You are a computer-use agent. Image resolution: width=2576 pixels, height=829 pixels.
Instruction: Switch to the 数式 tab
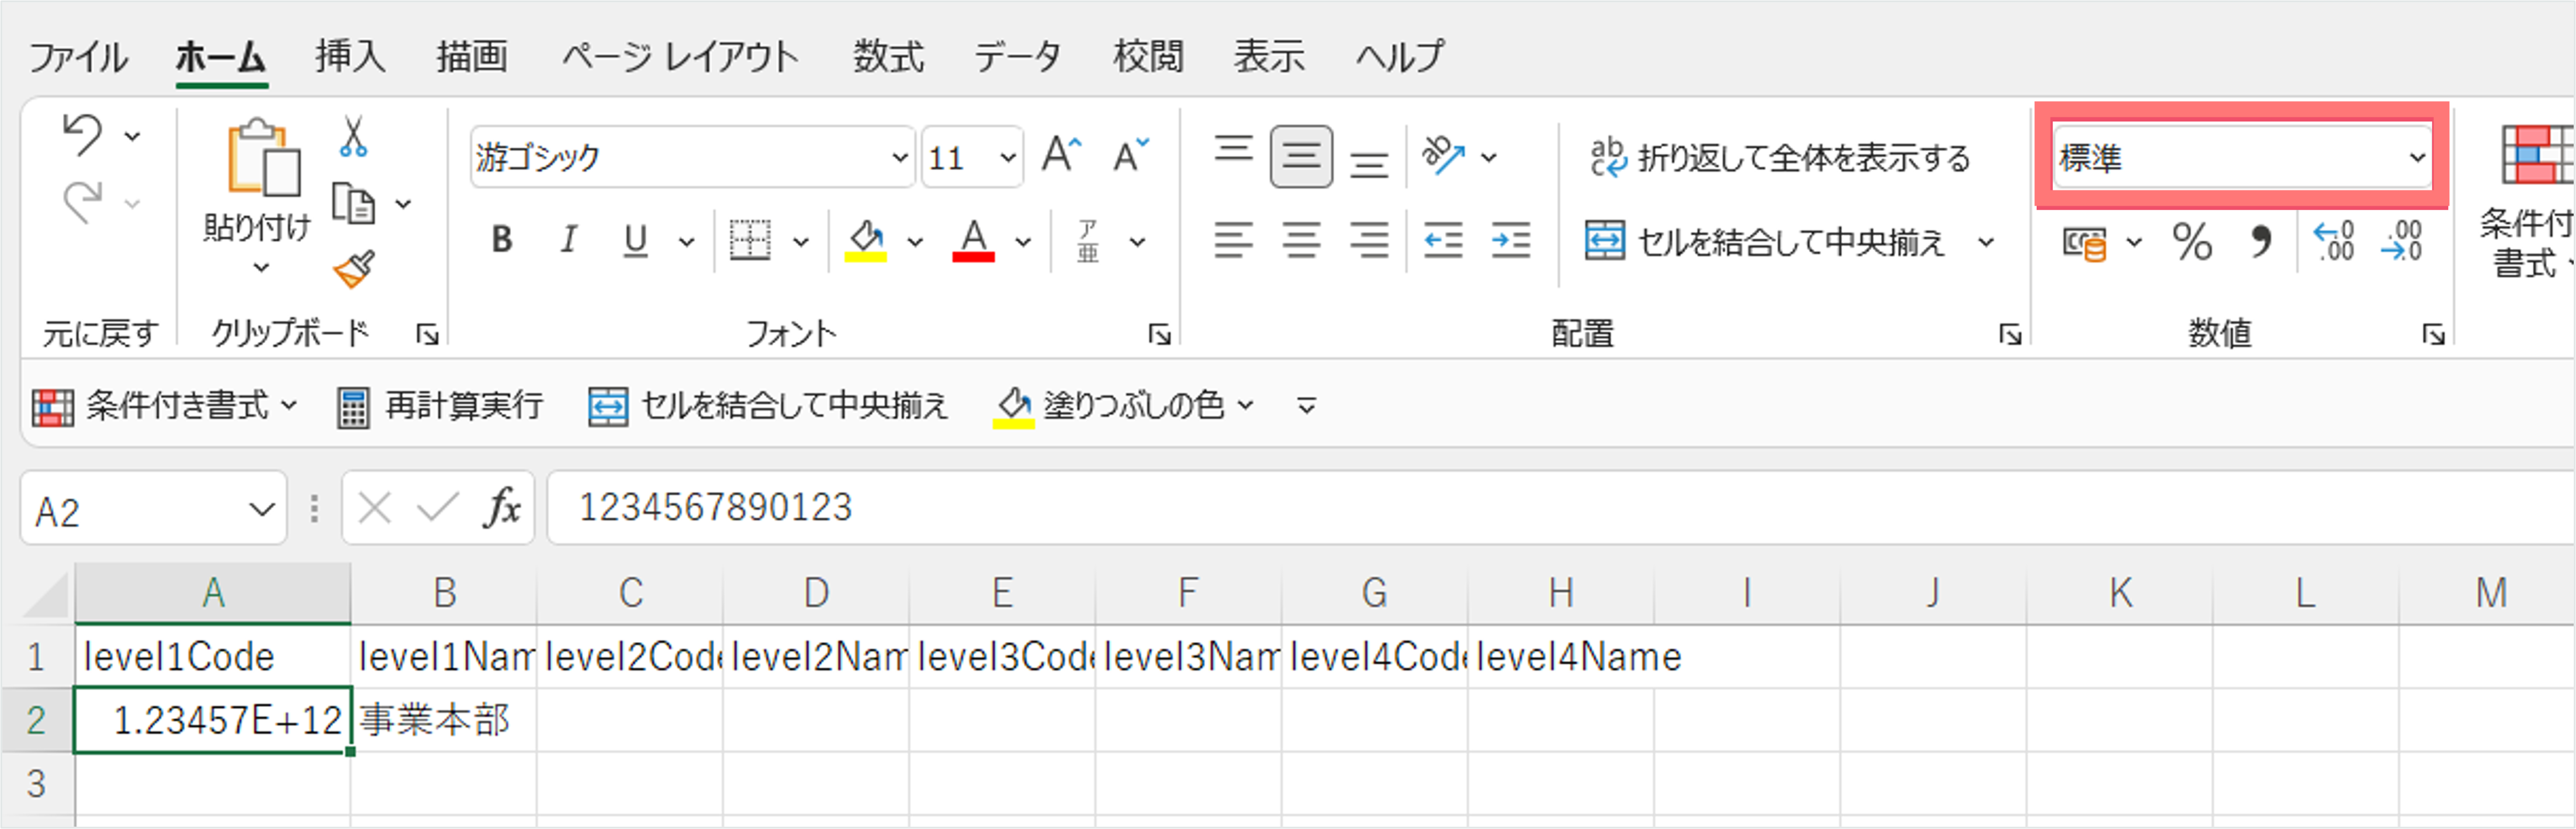(x=888, y=56)
